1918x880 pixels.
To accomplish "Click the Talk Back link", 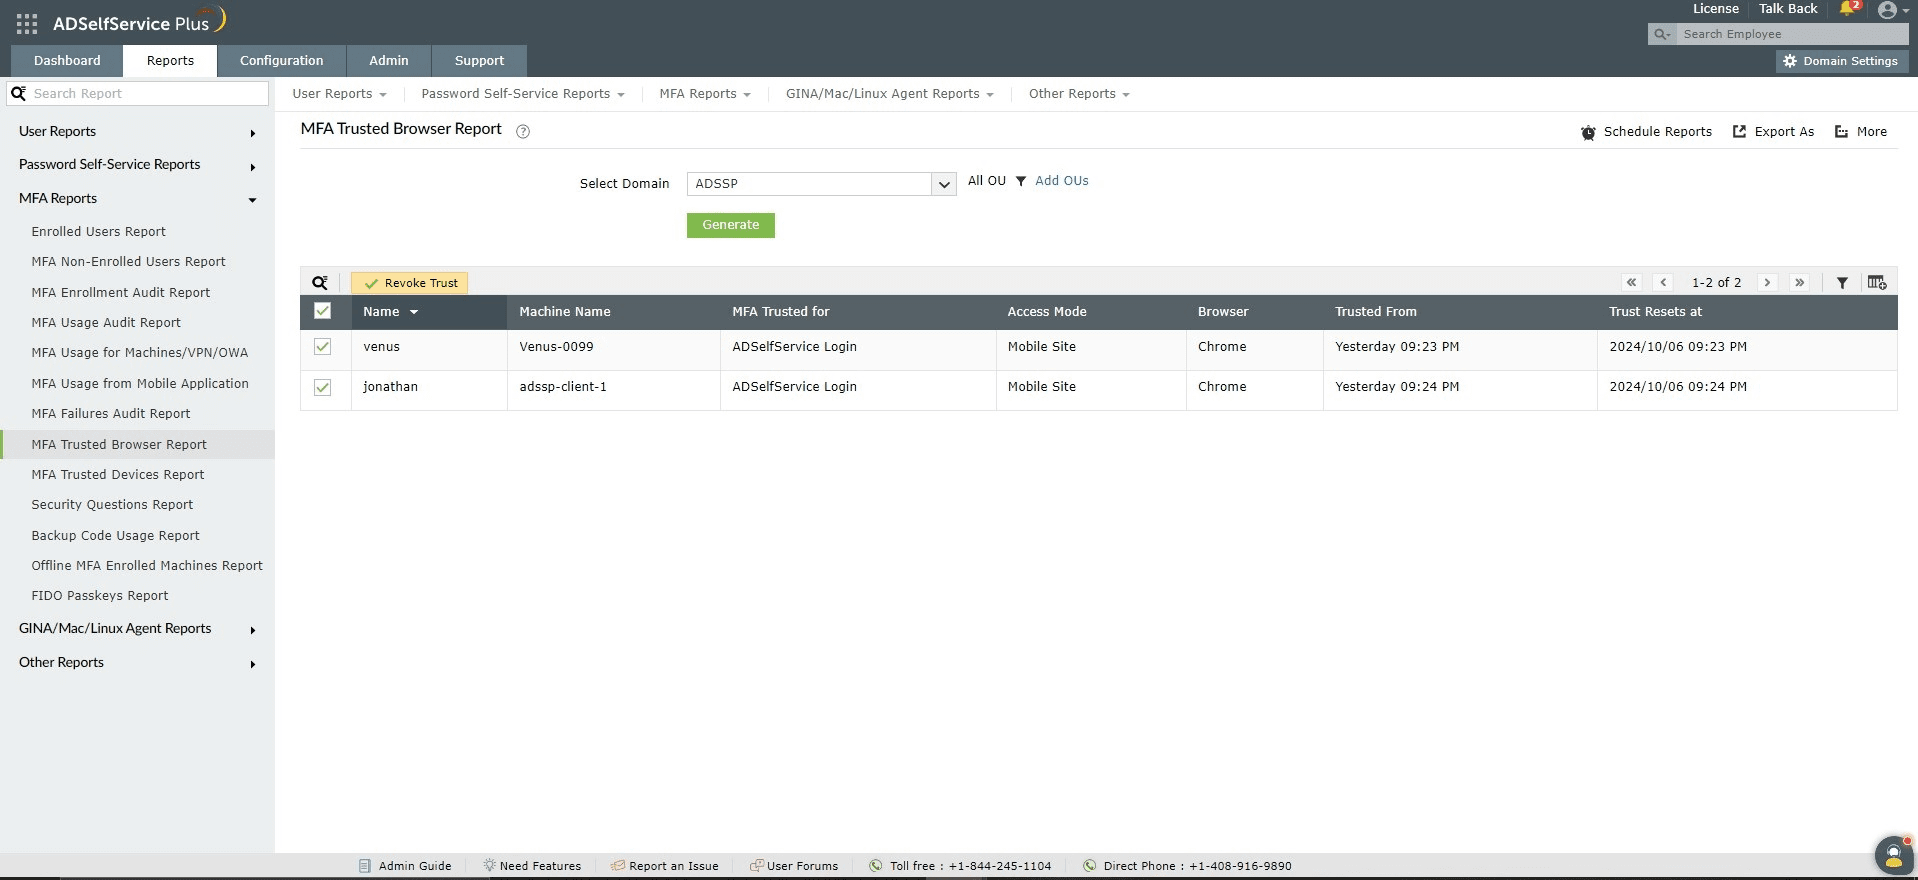I will pos(1788,9).
